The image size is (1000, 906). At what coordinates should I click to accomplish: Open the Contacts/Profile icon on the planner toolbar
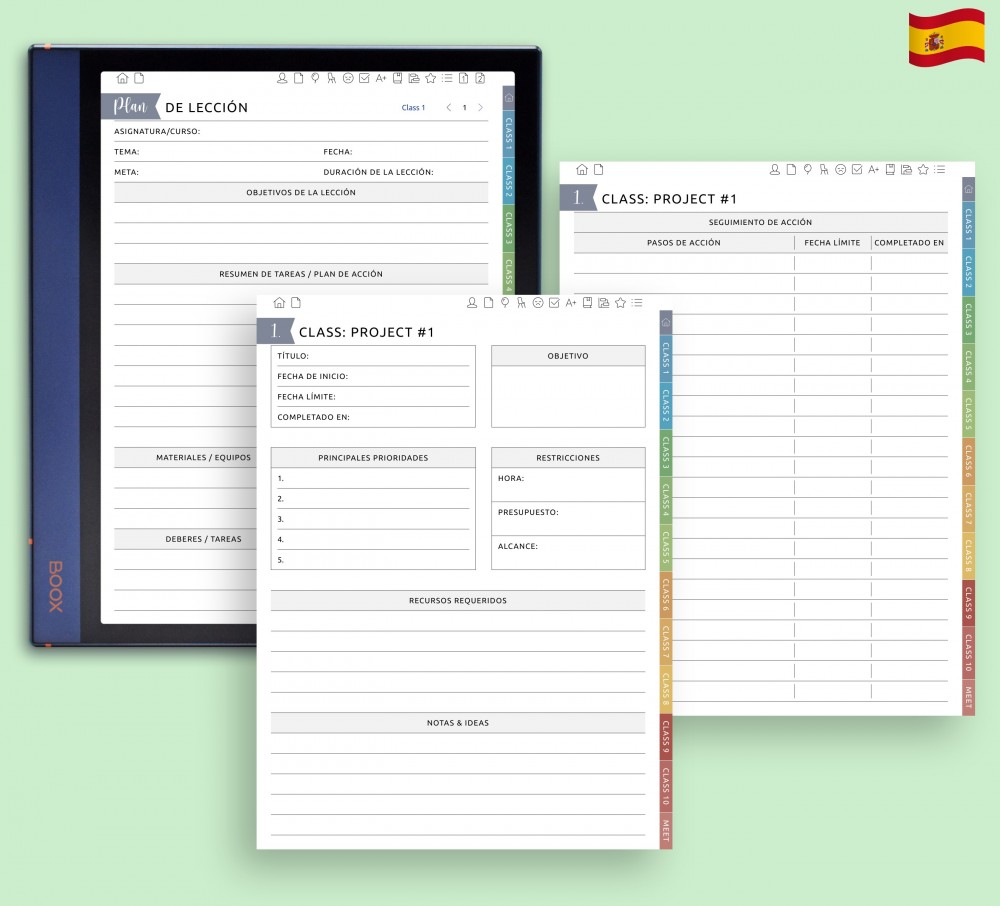coord(472,302)
